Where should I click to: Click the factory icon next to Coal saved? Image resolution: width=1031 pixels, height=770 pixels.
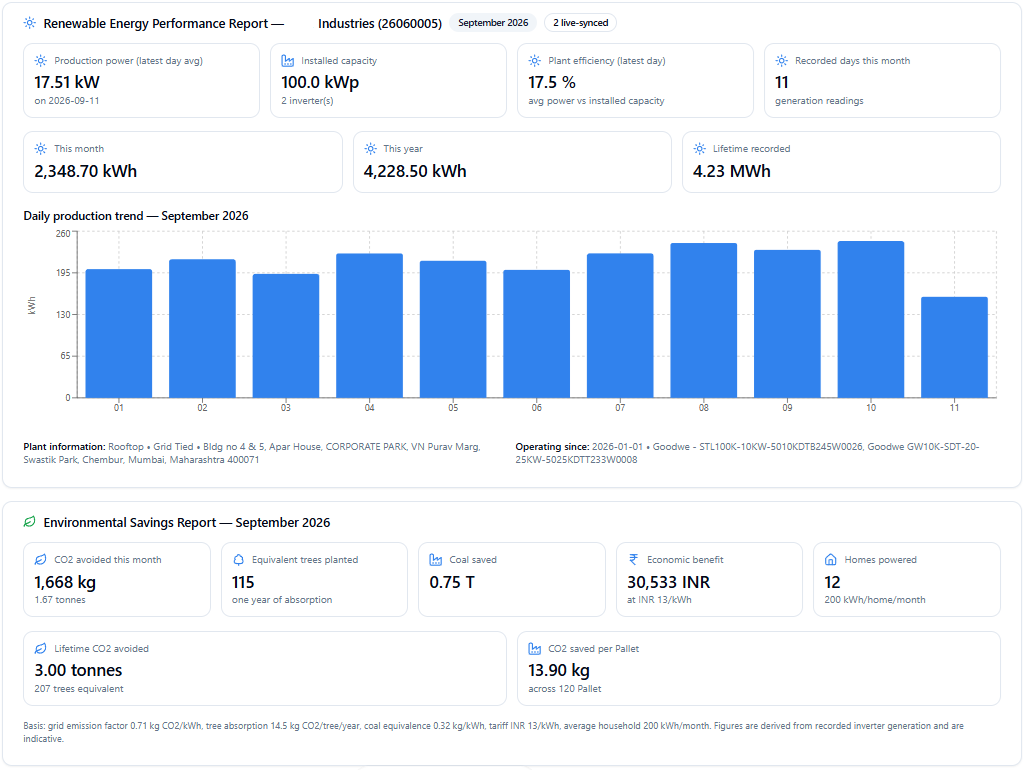click(x=436, y=560)
